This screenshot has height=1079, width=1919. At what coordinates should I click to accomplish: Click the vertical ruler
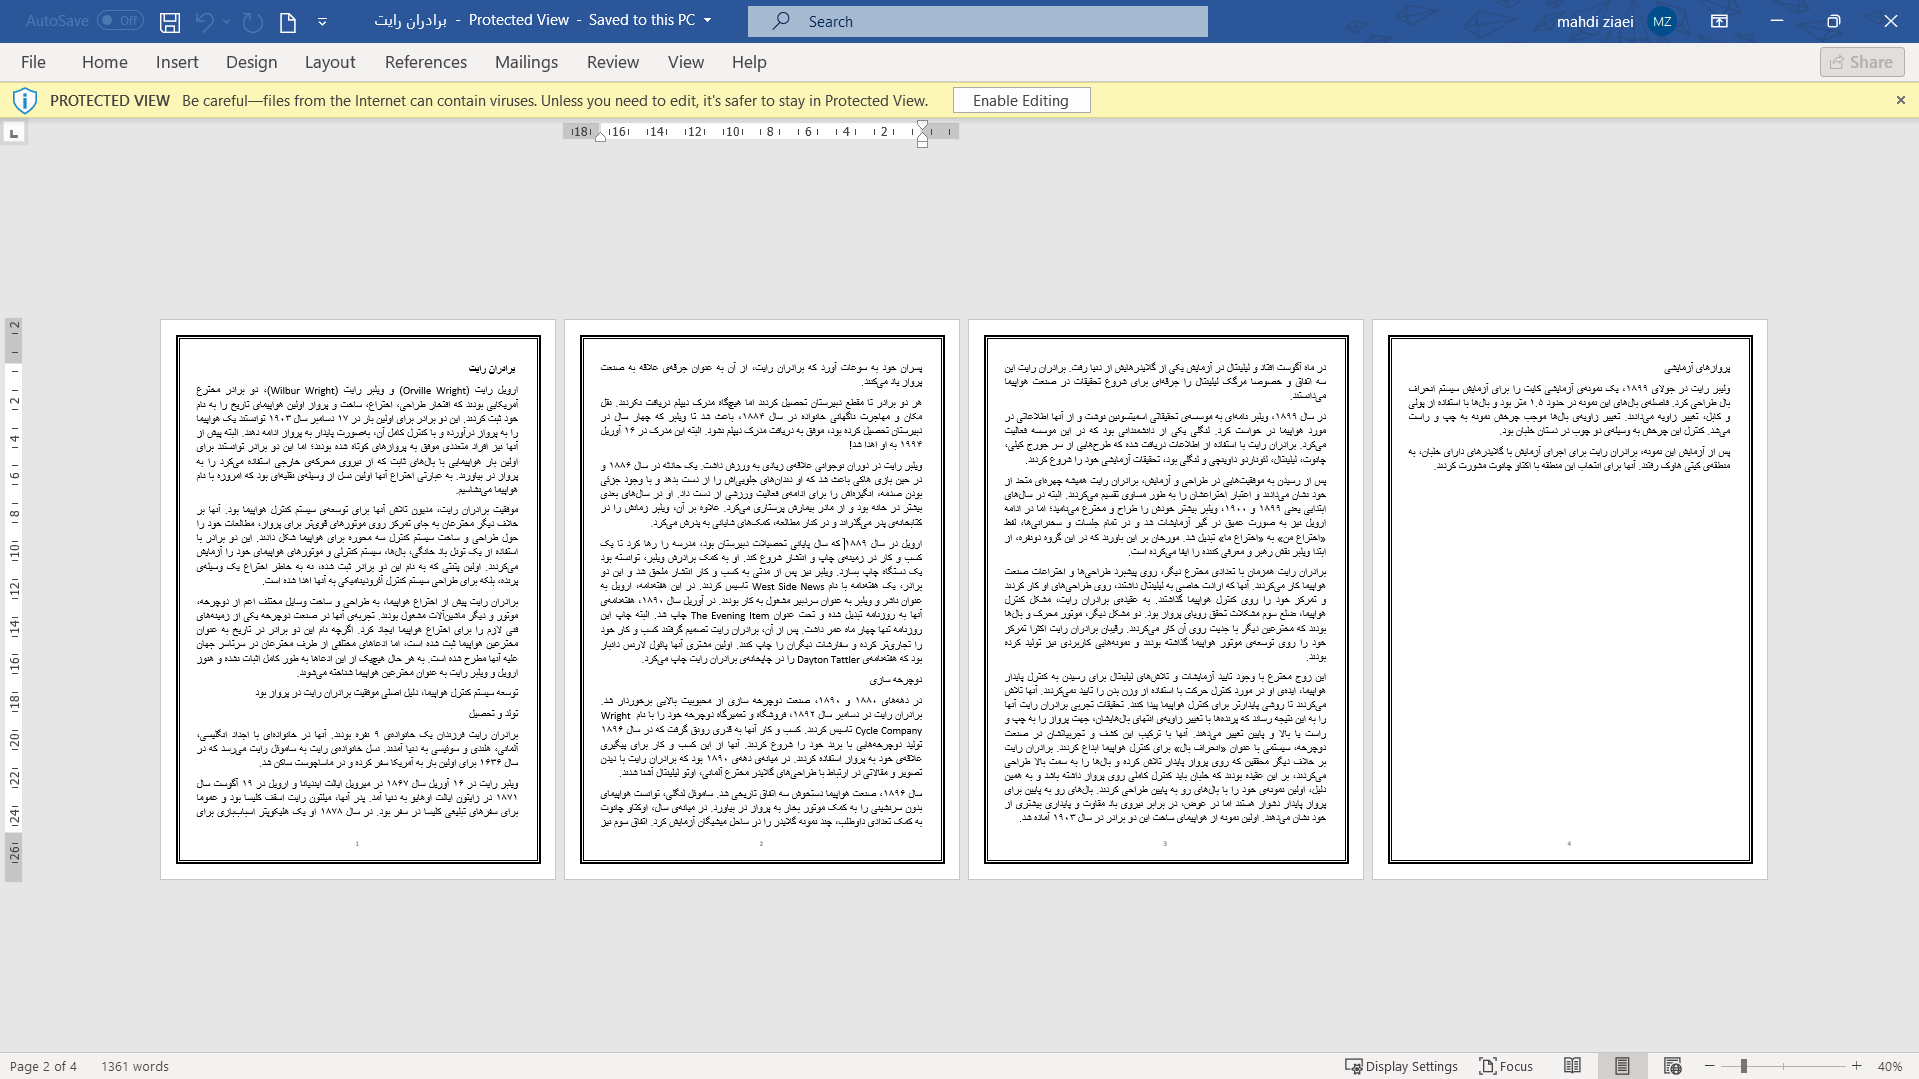(14, 599)
